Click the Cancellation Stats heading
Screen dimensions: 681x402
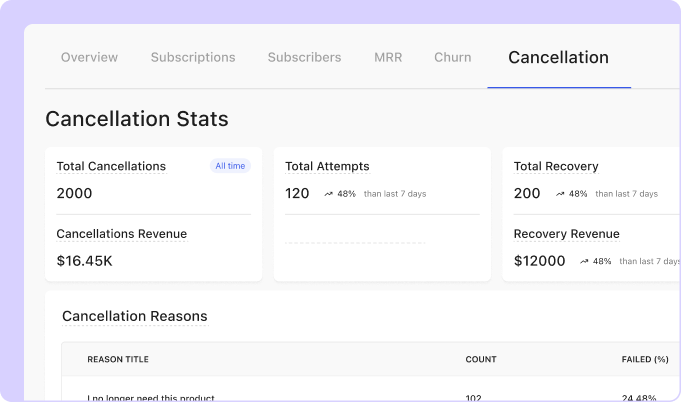click(137, 119)
